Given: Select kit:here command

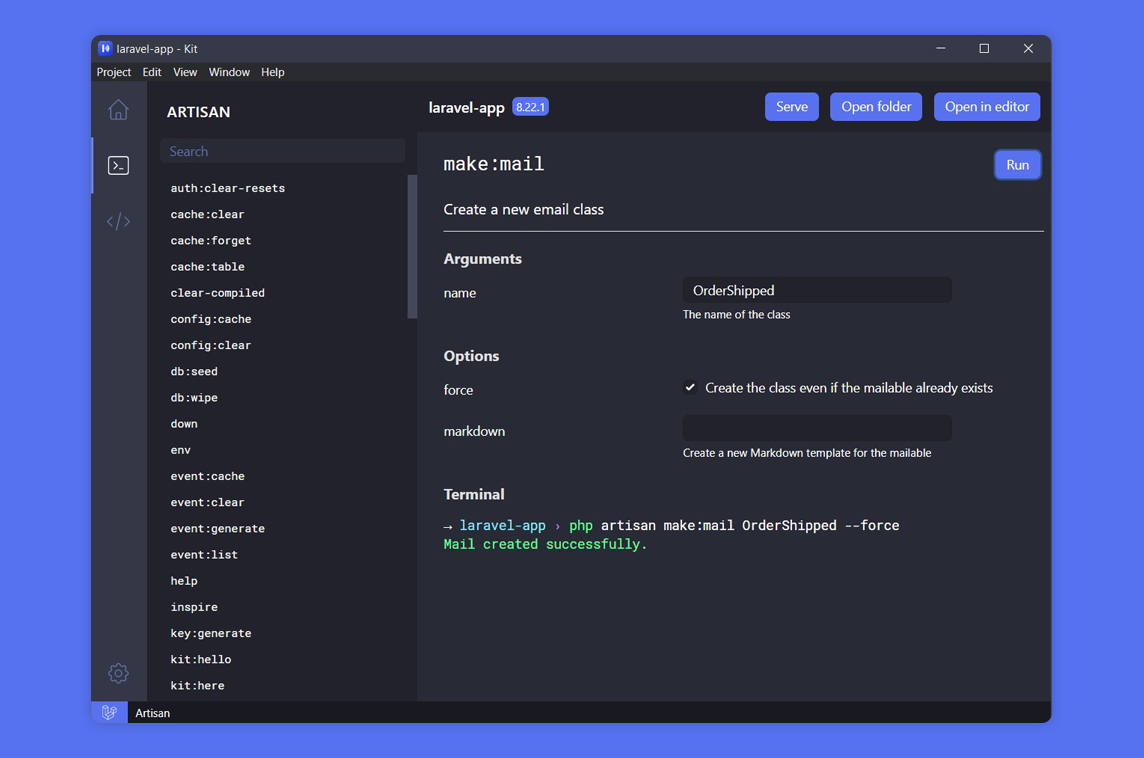Looking at the screenshot, I should (197, 687).
